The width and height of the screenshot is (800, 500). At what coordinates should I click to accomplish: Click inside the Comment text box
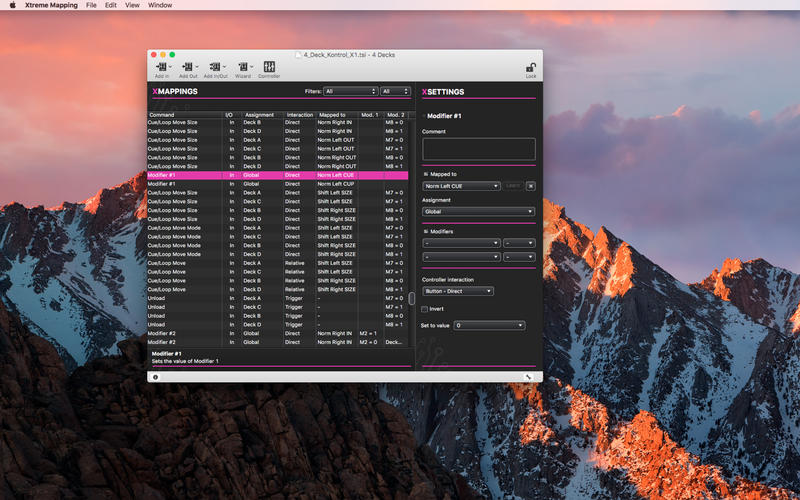point(479,149)
